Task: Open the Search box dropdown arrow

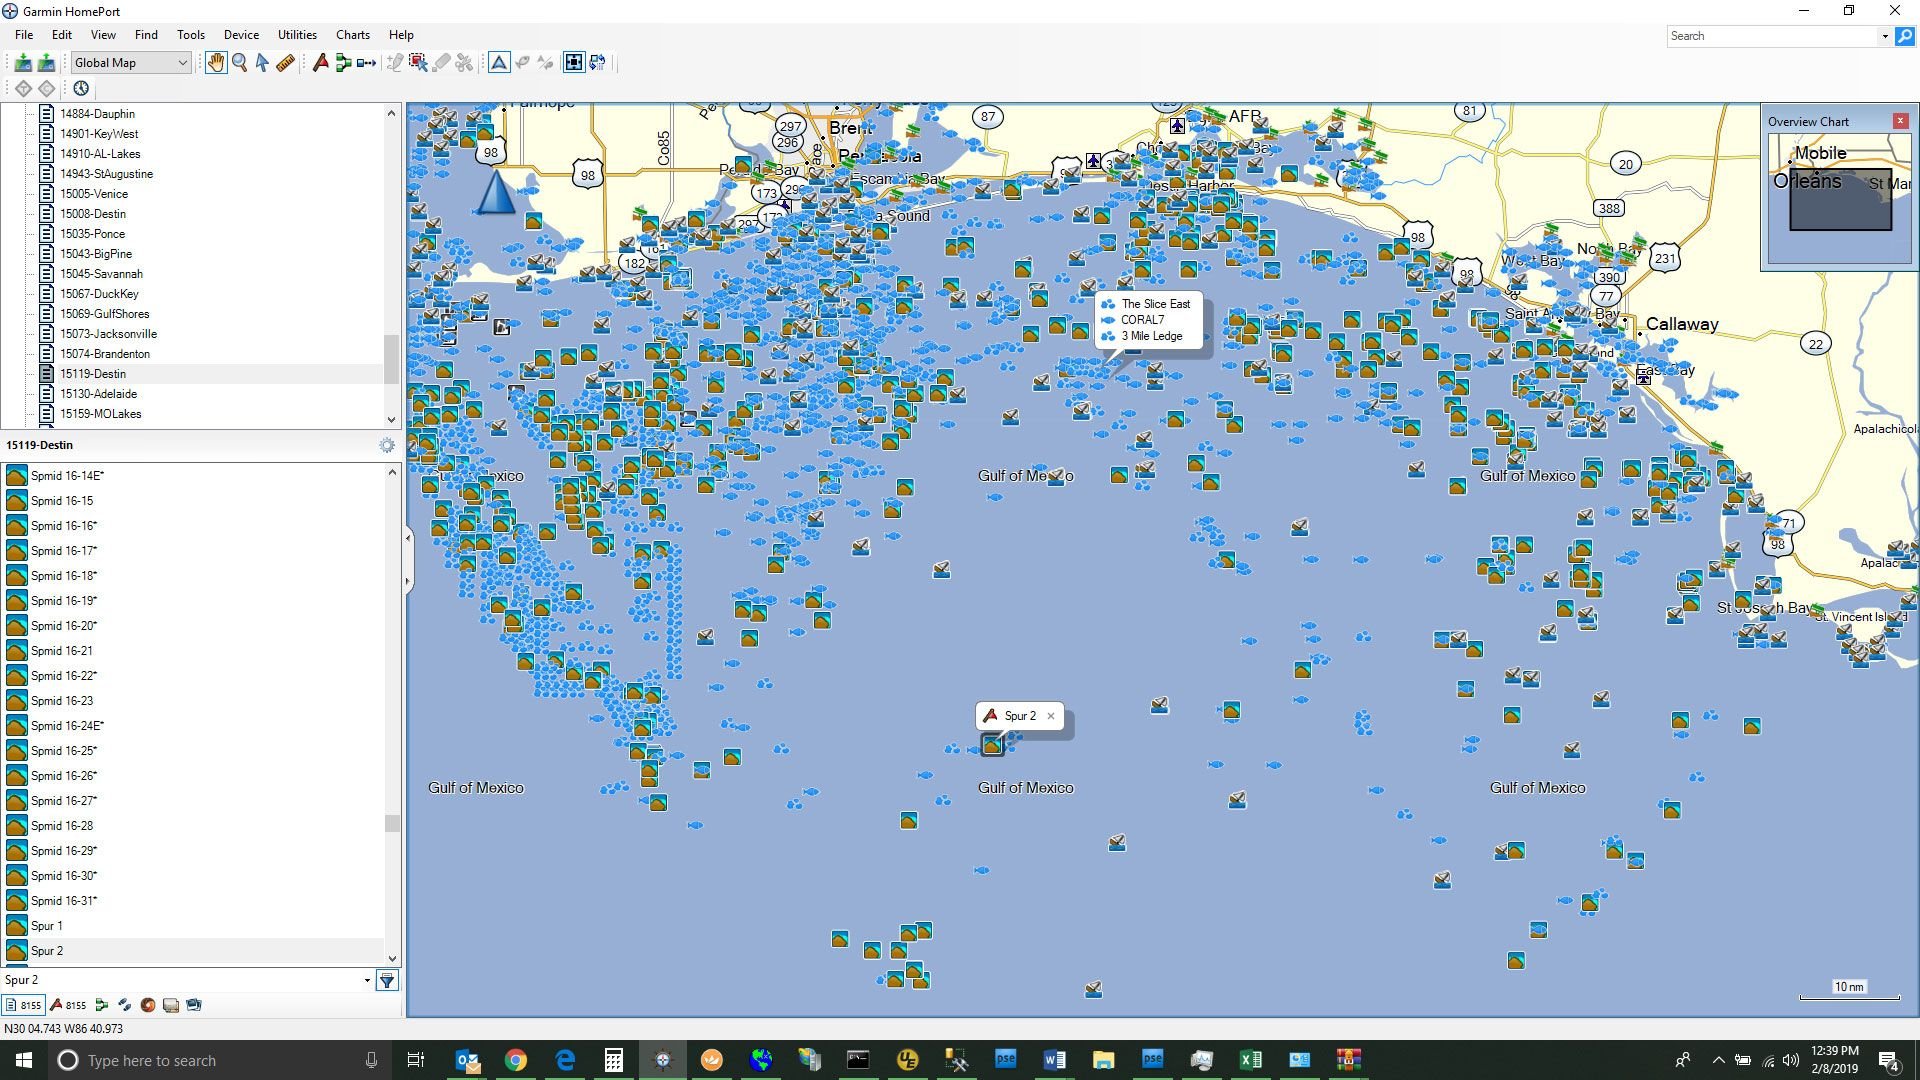Action: [x=1885, y=36]
